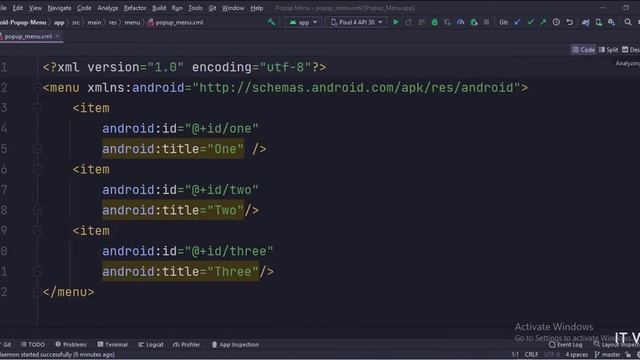Click the menu breadcrumb in navigation bar
Image resolution: width=640 pixels, height=360 pixels.
[132, 22]
